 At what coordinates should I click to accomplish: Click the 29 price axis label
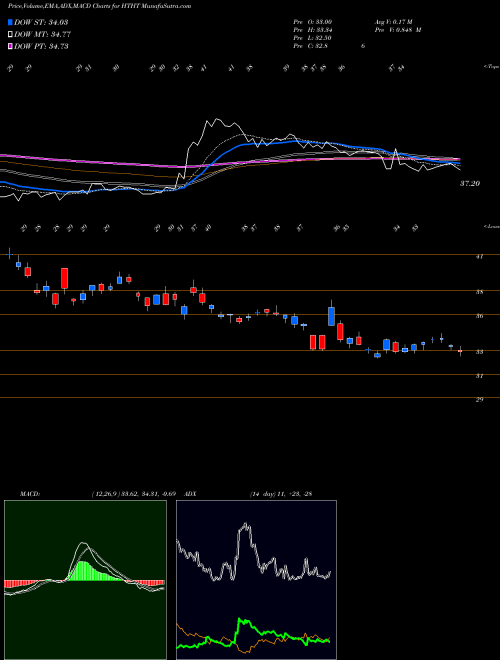479,400
